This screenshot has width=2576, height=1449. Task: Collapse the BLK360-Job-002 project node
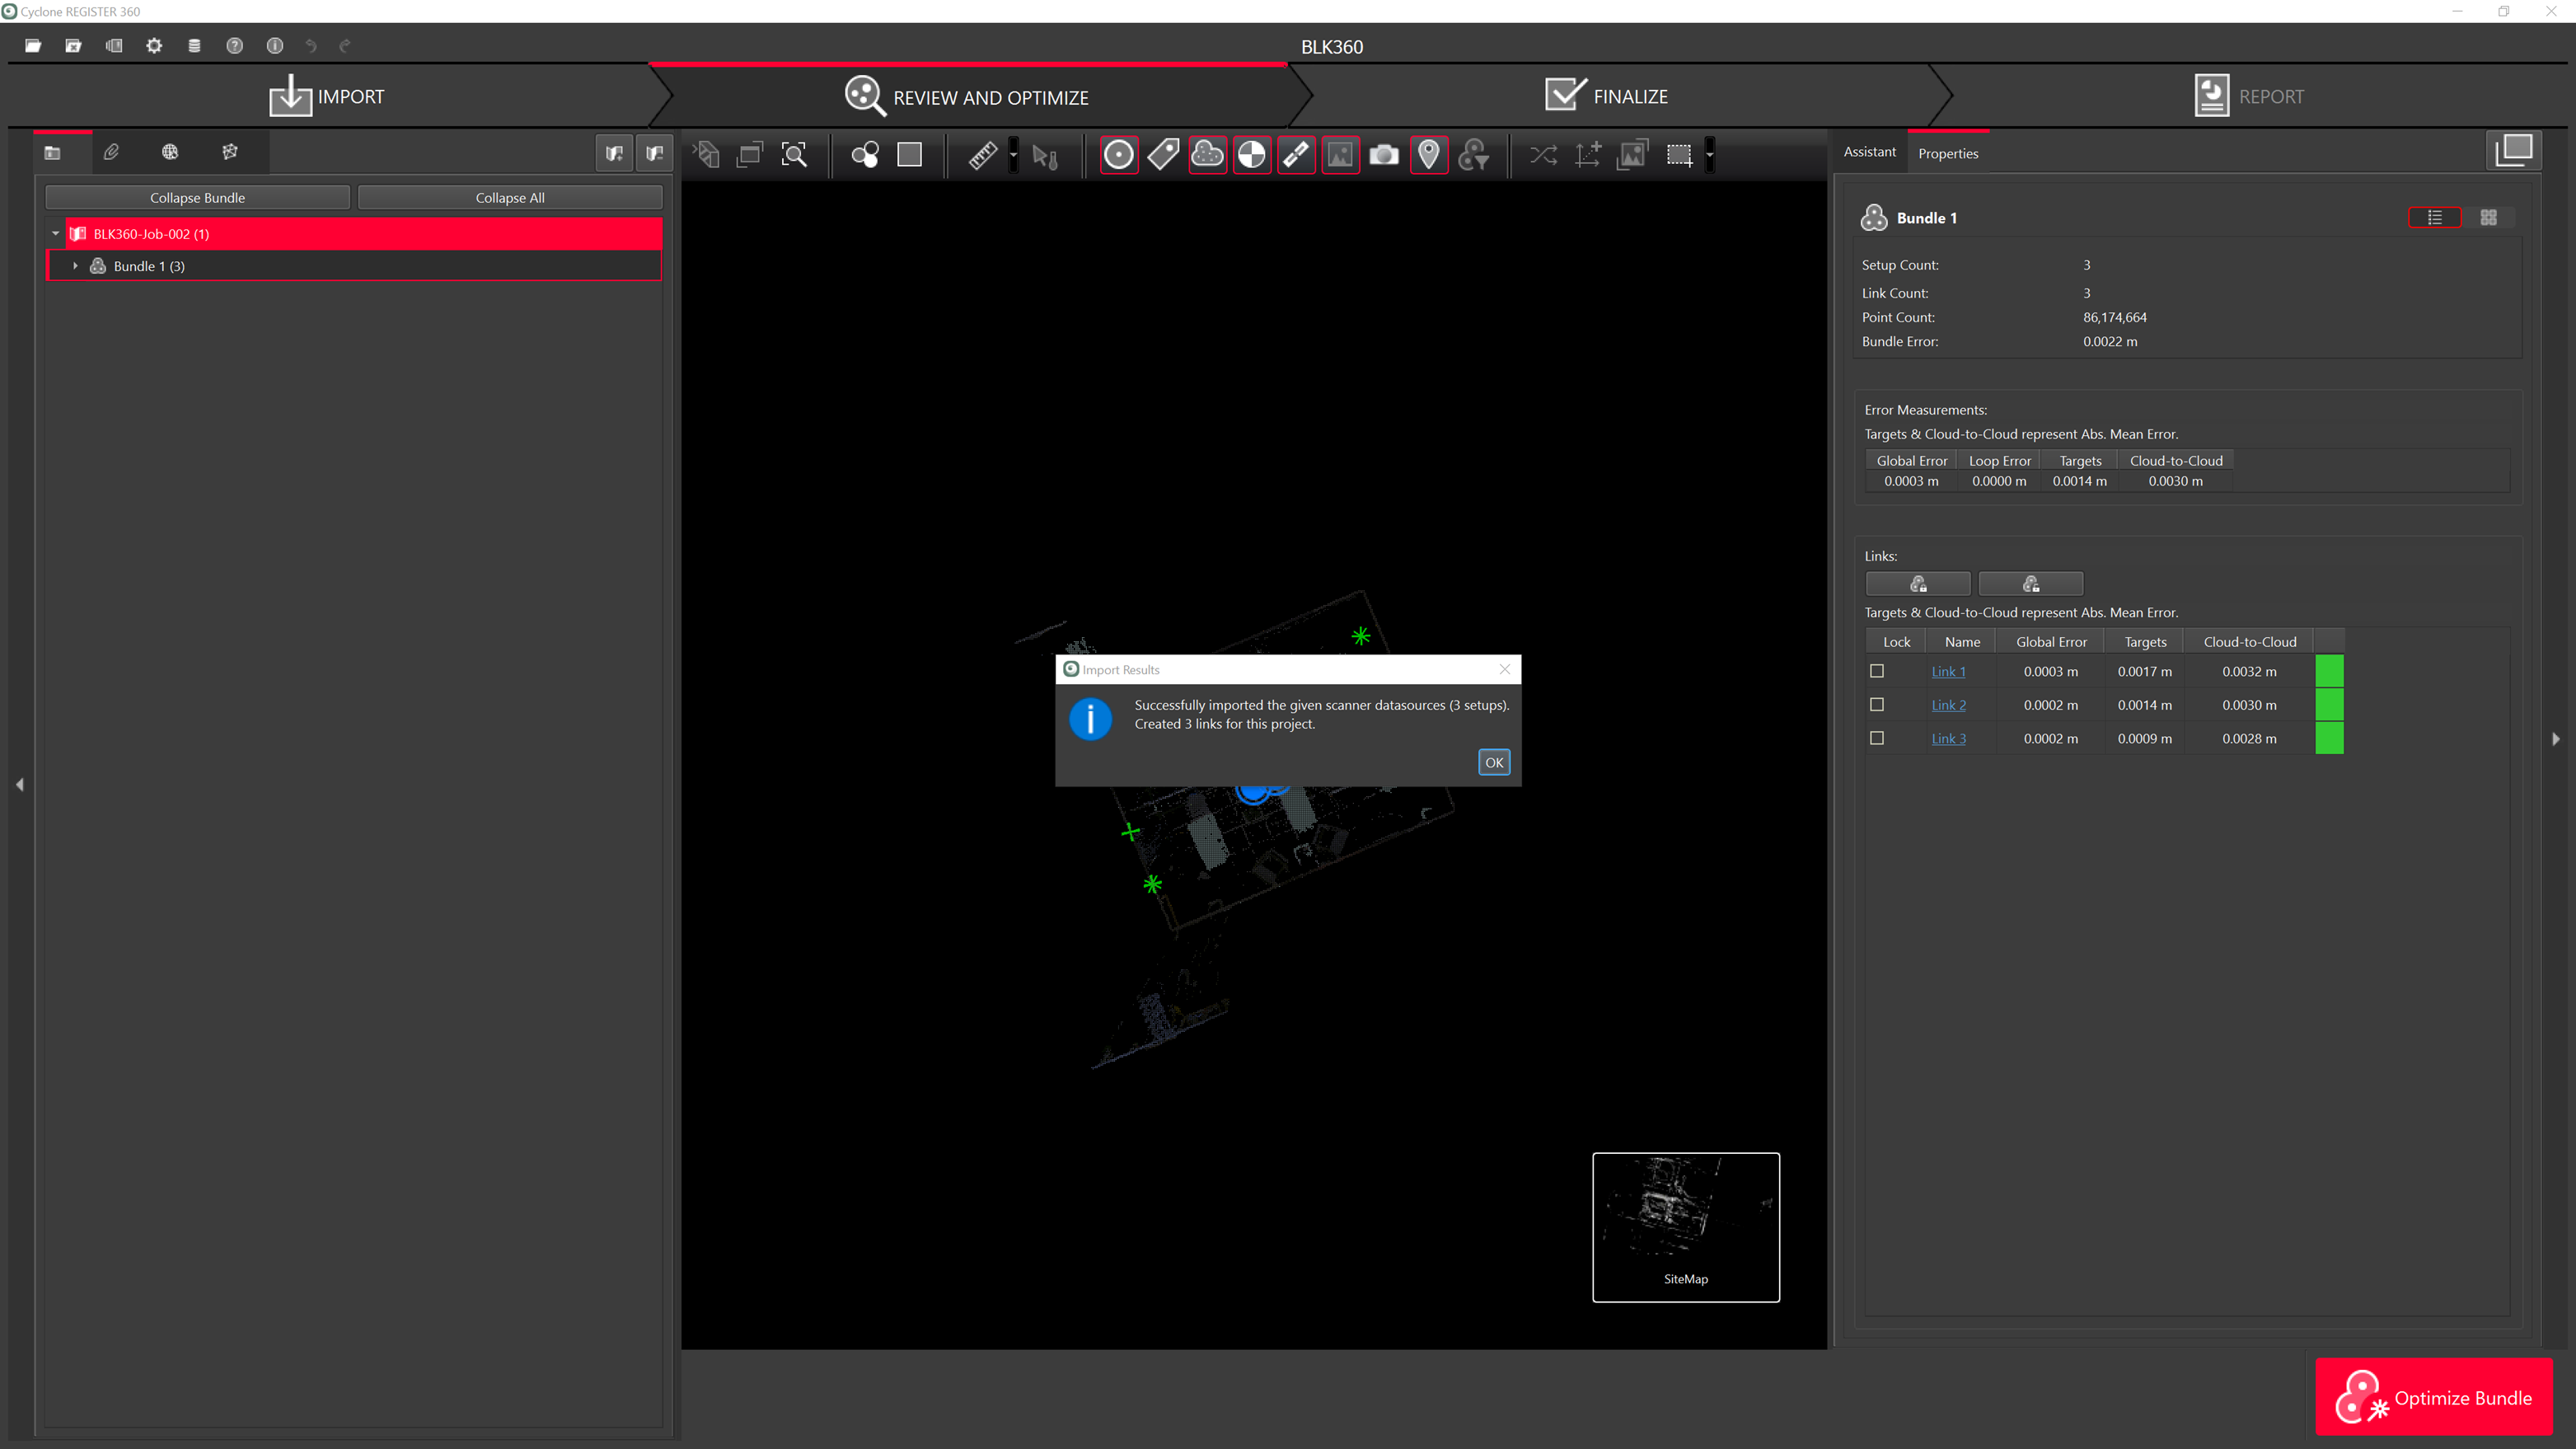point(56,234)
